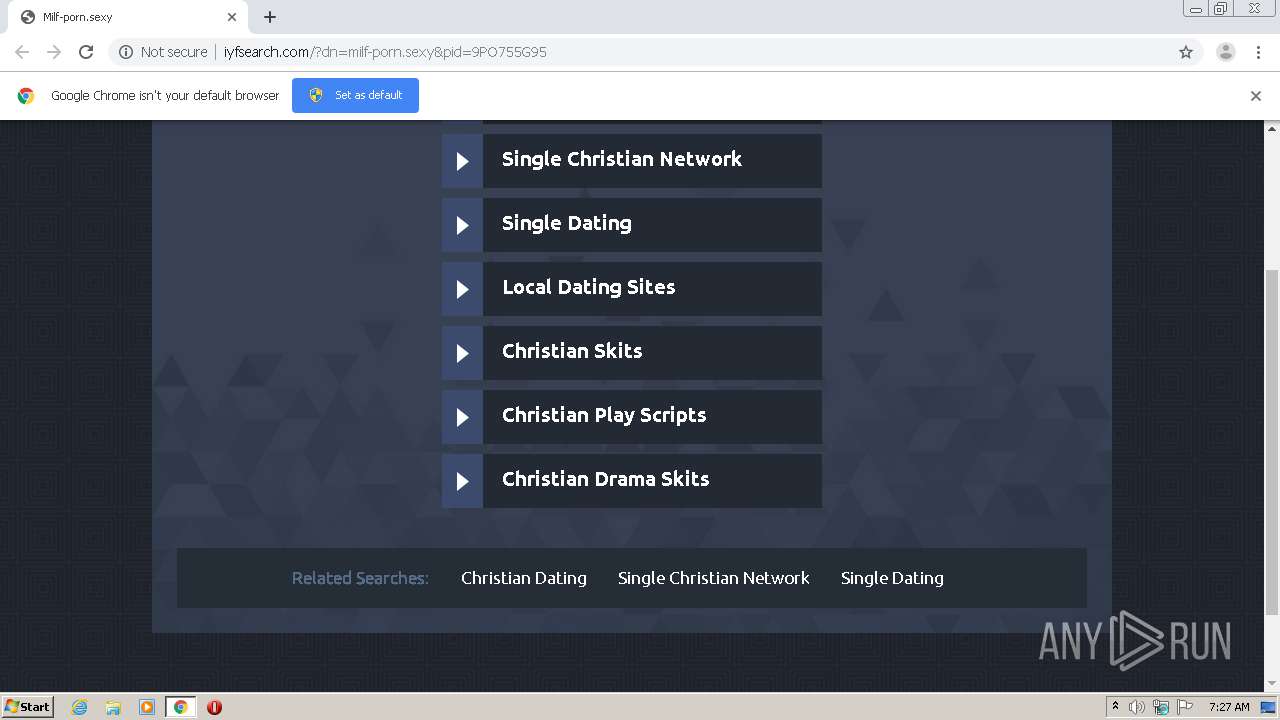The width and height of the screenshot is (1280, 720).
Task: View site information for Not secure
Action: pos(163,52)
